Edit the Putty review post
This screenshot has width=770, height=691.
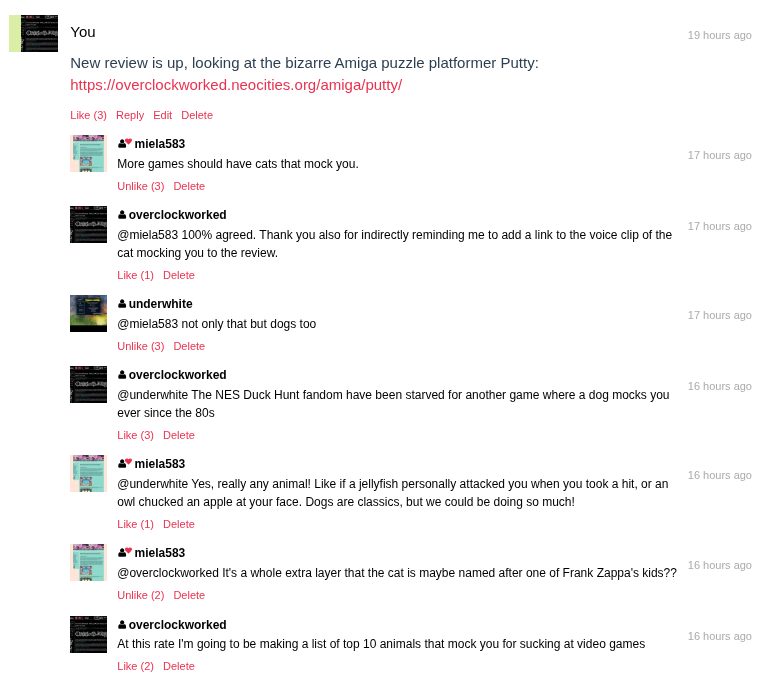(162, 115)
